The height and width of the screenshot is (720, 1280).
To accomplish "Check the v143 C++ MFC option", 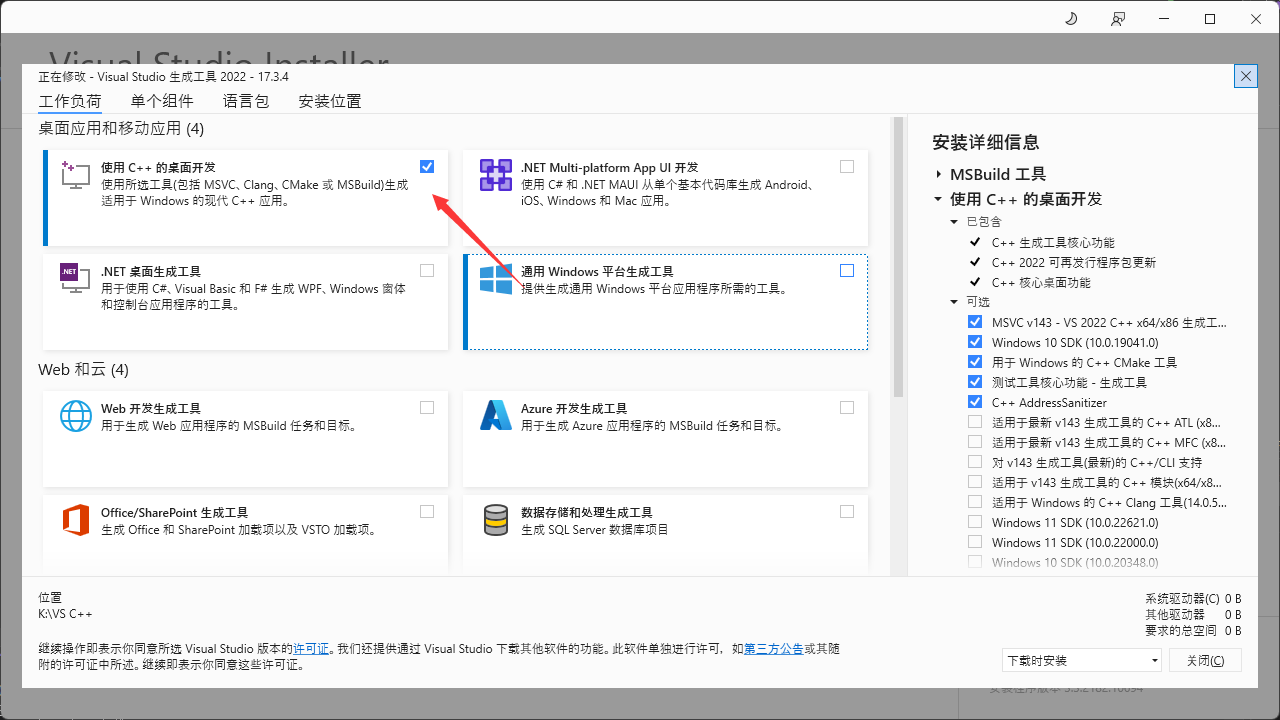I will (975, 442).
